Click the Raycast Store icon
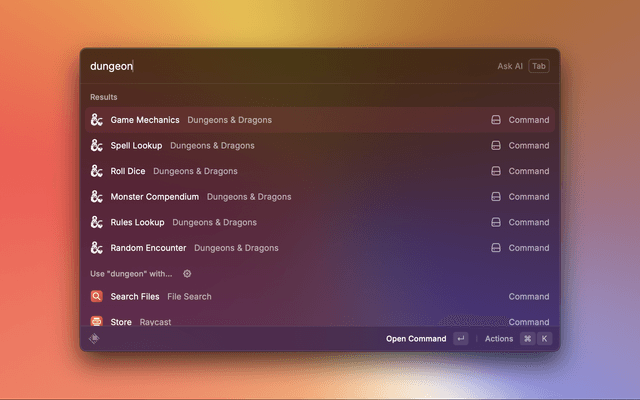This screenshot has height=400, width=640. coord(97,321)
